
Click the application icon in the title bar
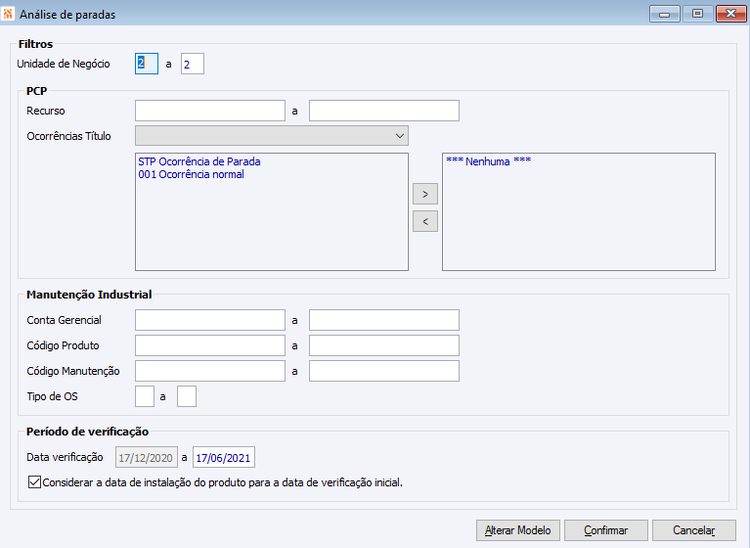click(x=8, y=14)
